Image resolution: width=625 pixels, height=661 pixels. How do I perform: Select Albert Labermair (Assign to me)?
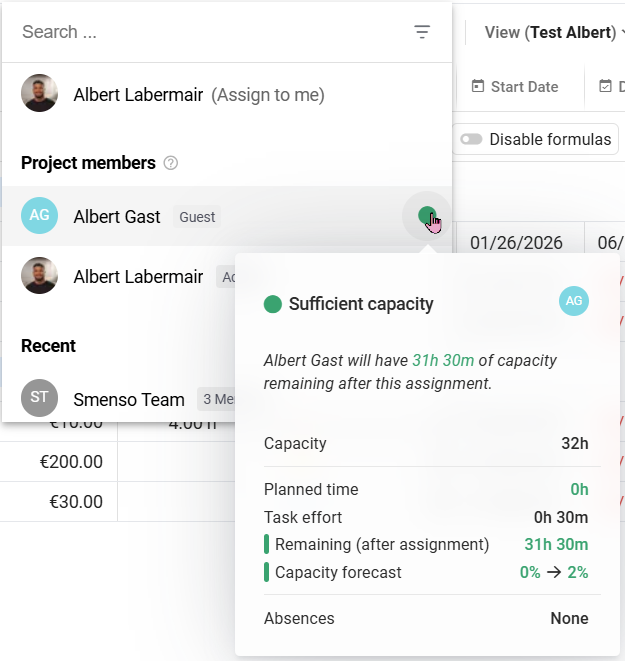198,95
